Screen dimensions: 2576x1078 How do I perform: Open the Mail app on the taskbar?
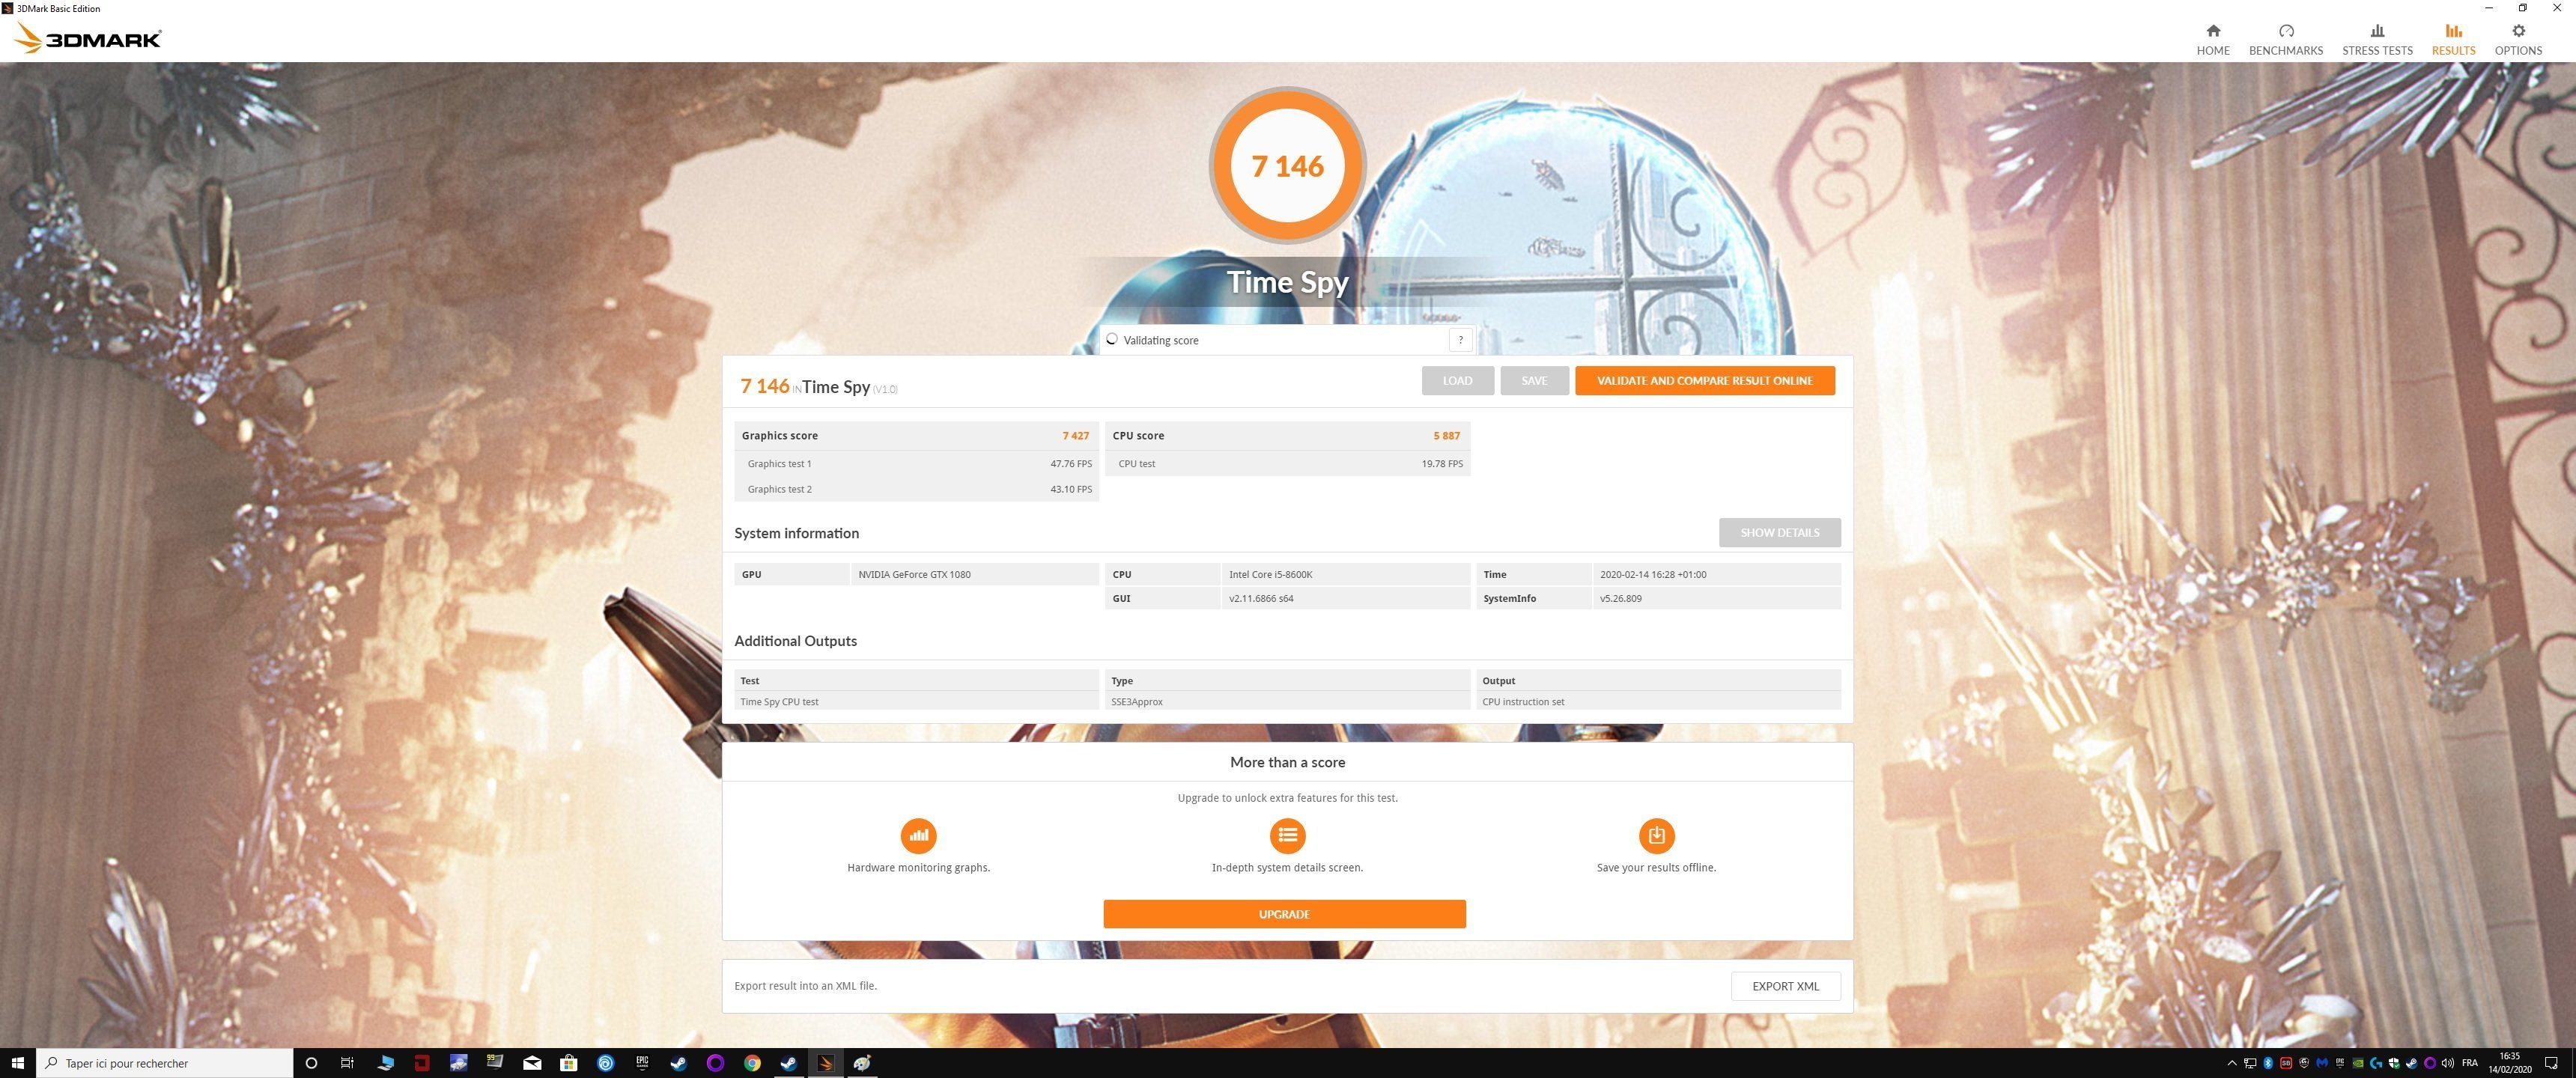pyautogui.click(x=532, y=1063)
